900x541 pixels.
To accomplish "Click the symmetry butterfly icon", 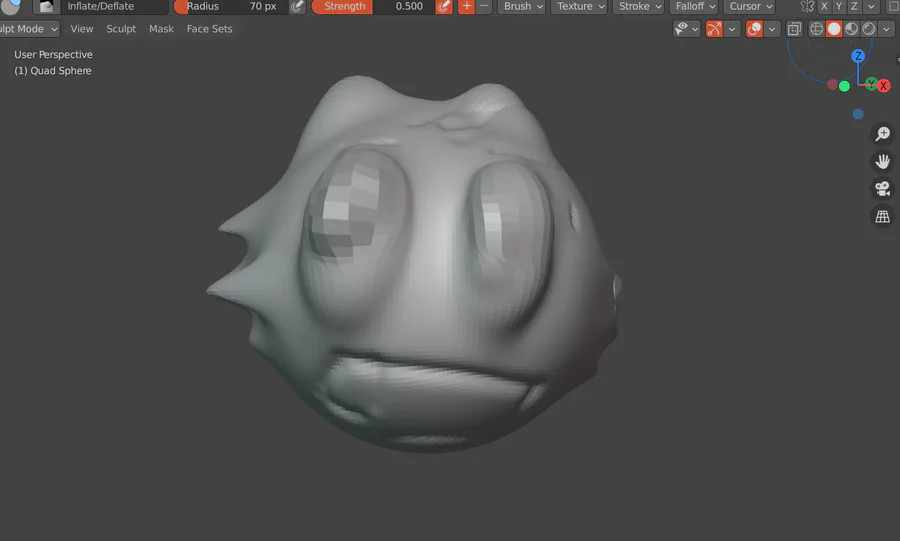I will 807,6.
